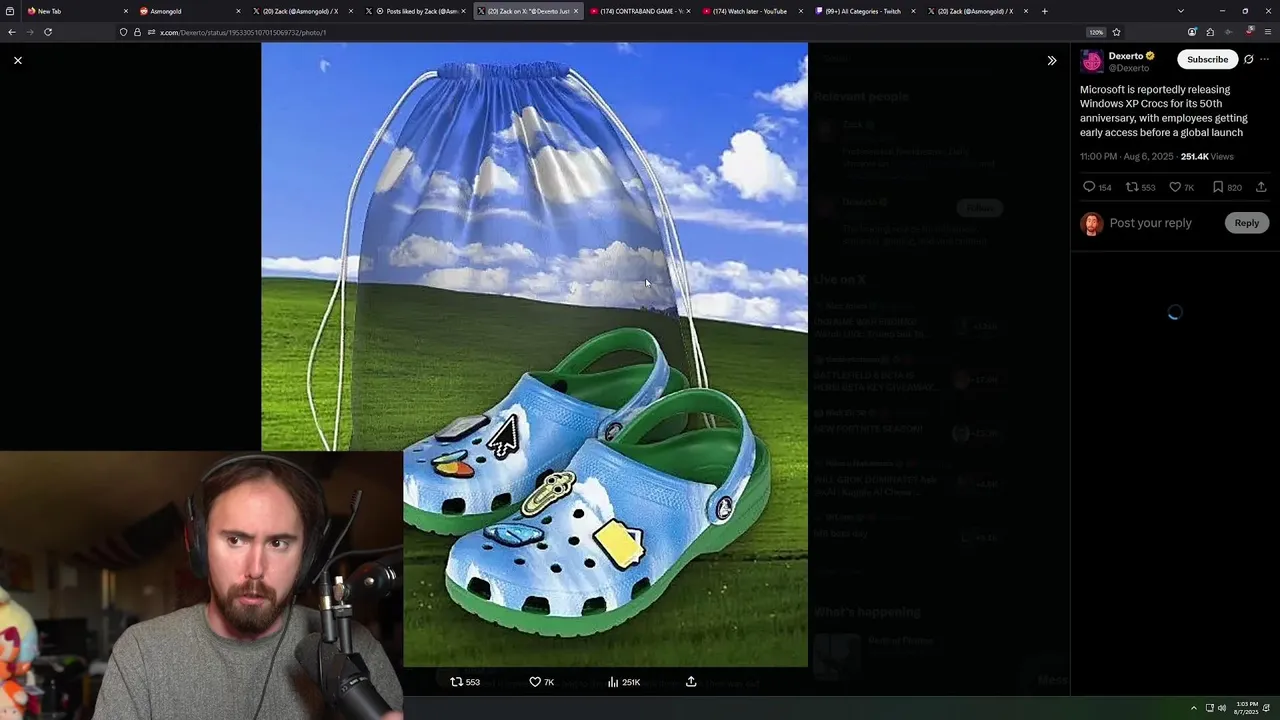Open the red extension icon with badge
The image size is (1280, 720).
coord(1249,32)
